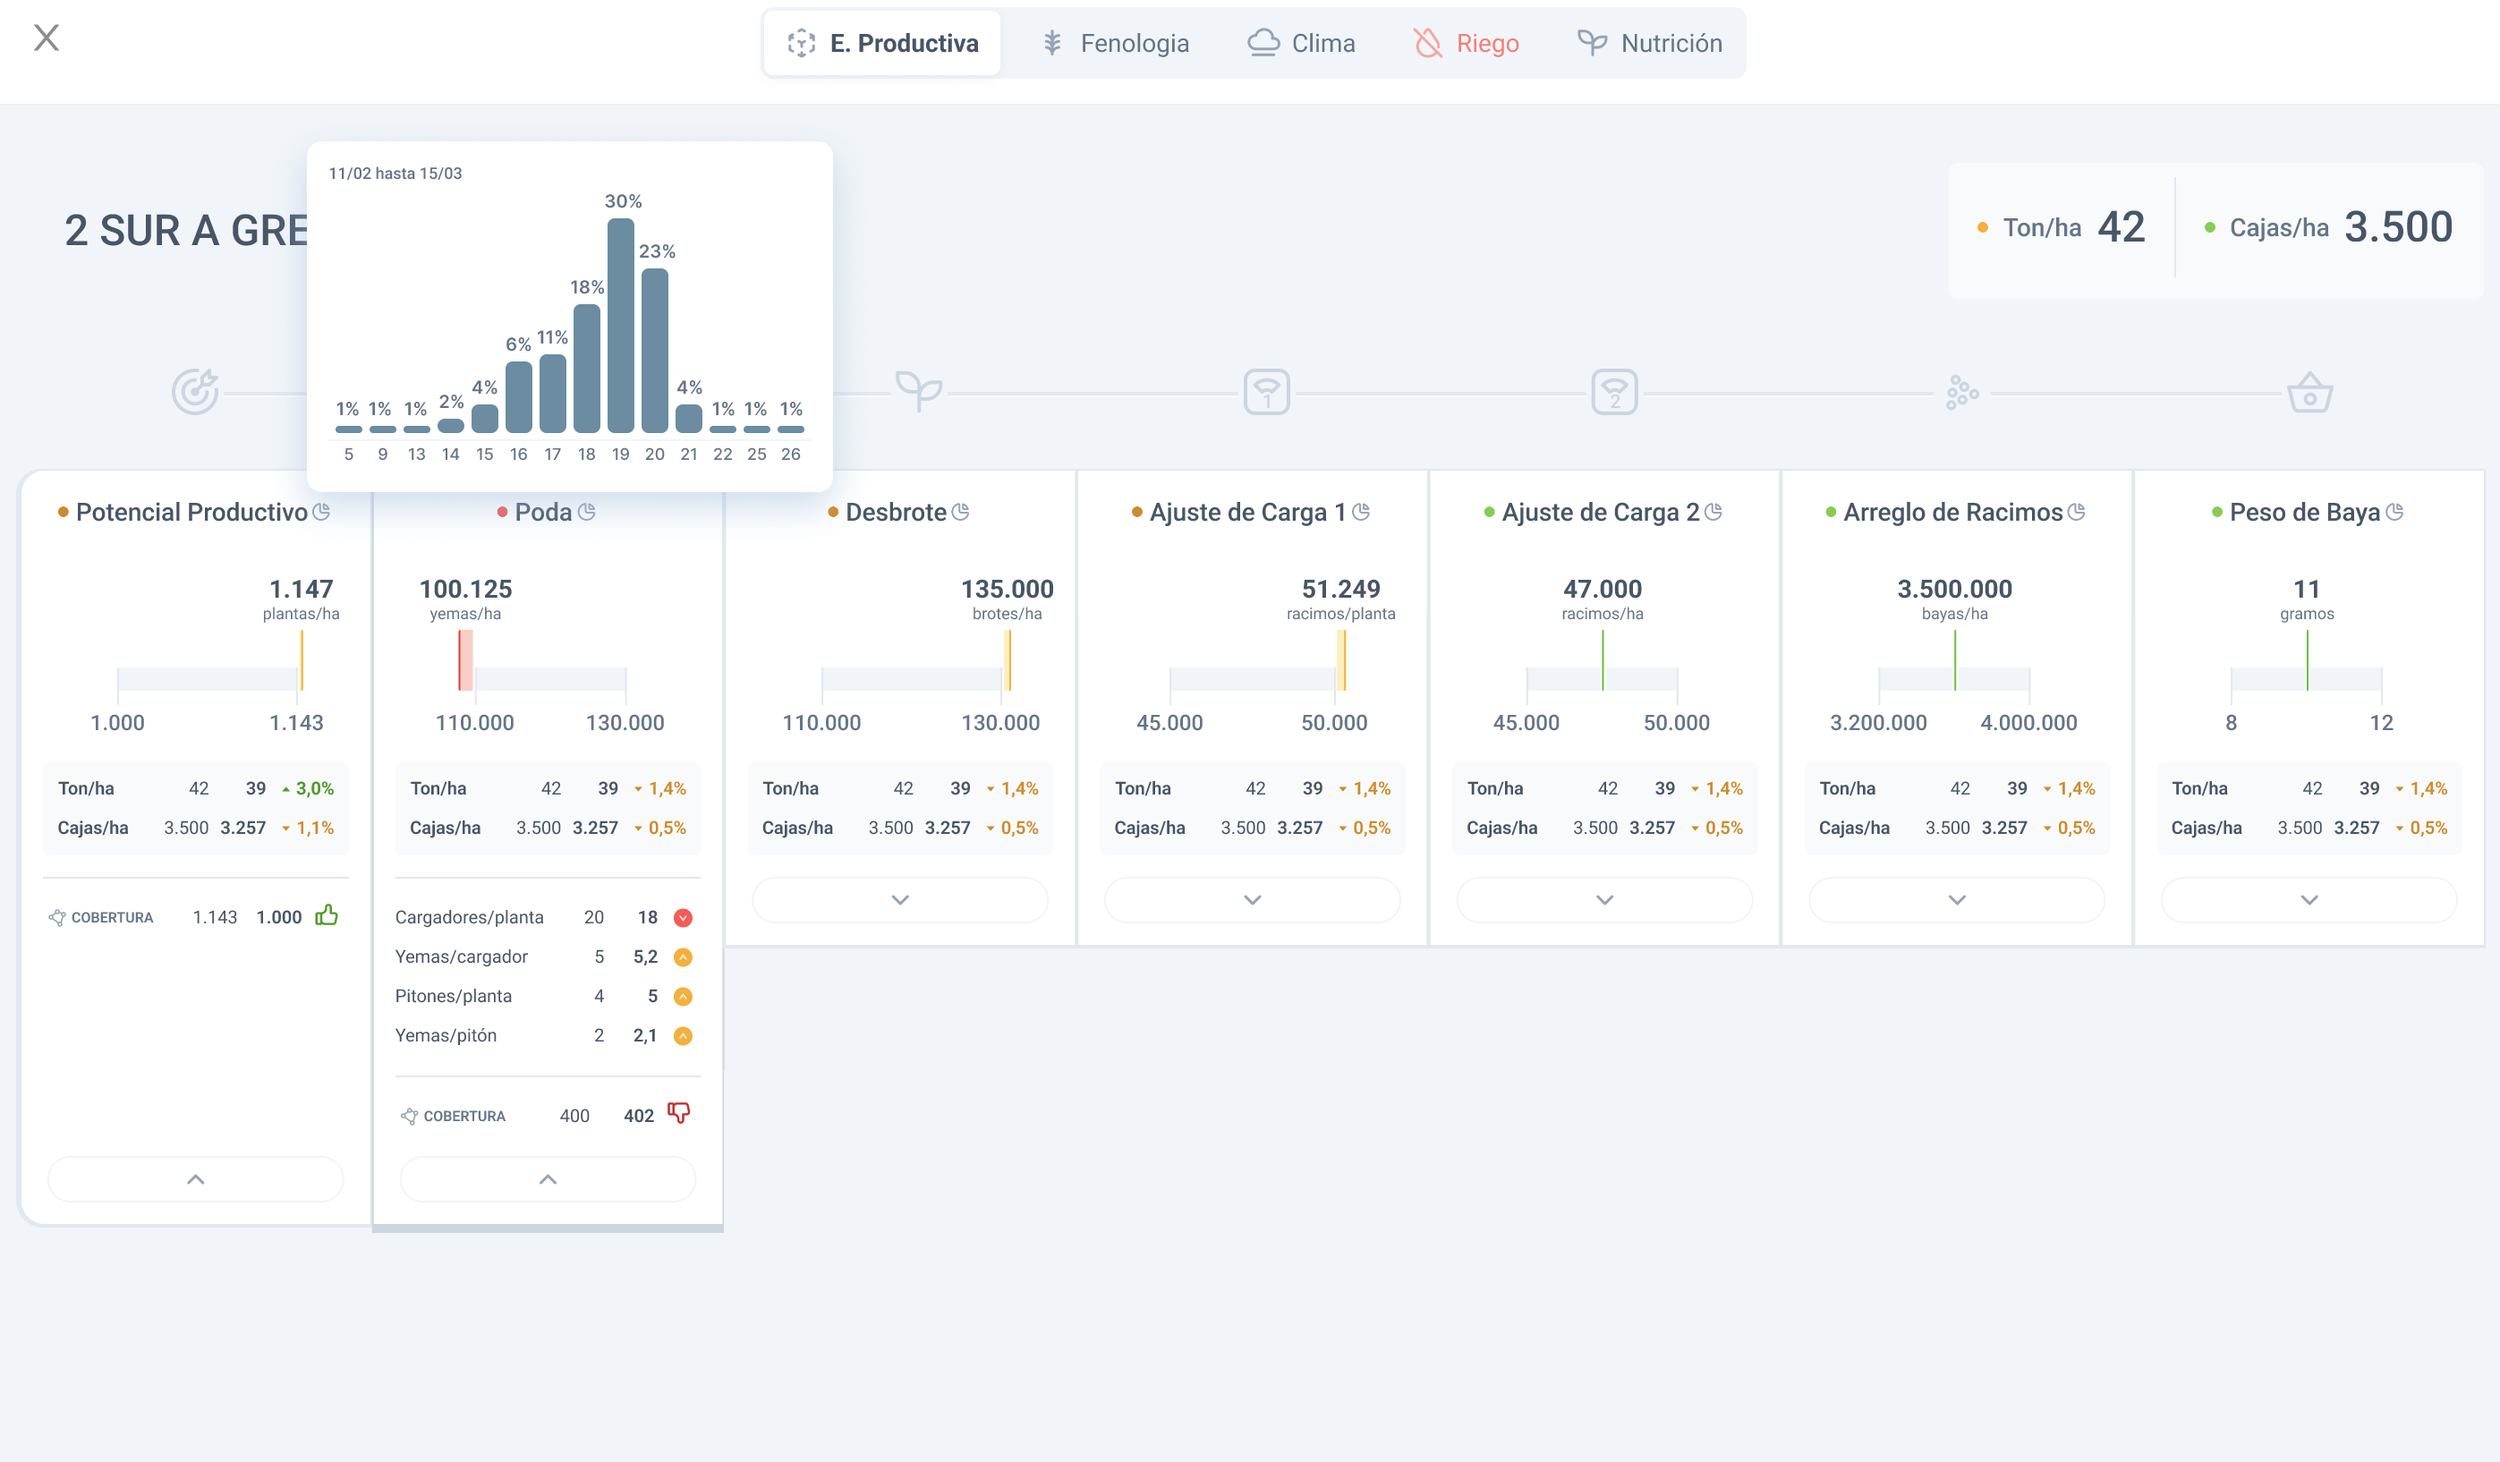Screen dimensions: 2500x1462
Task: Open the Nutrición tab
Action: pos(1650,43)
